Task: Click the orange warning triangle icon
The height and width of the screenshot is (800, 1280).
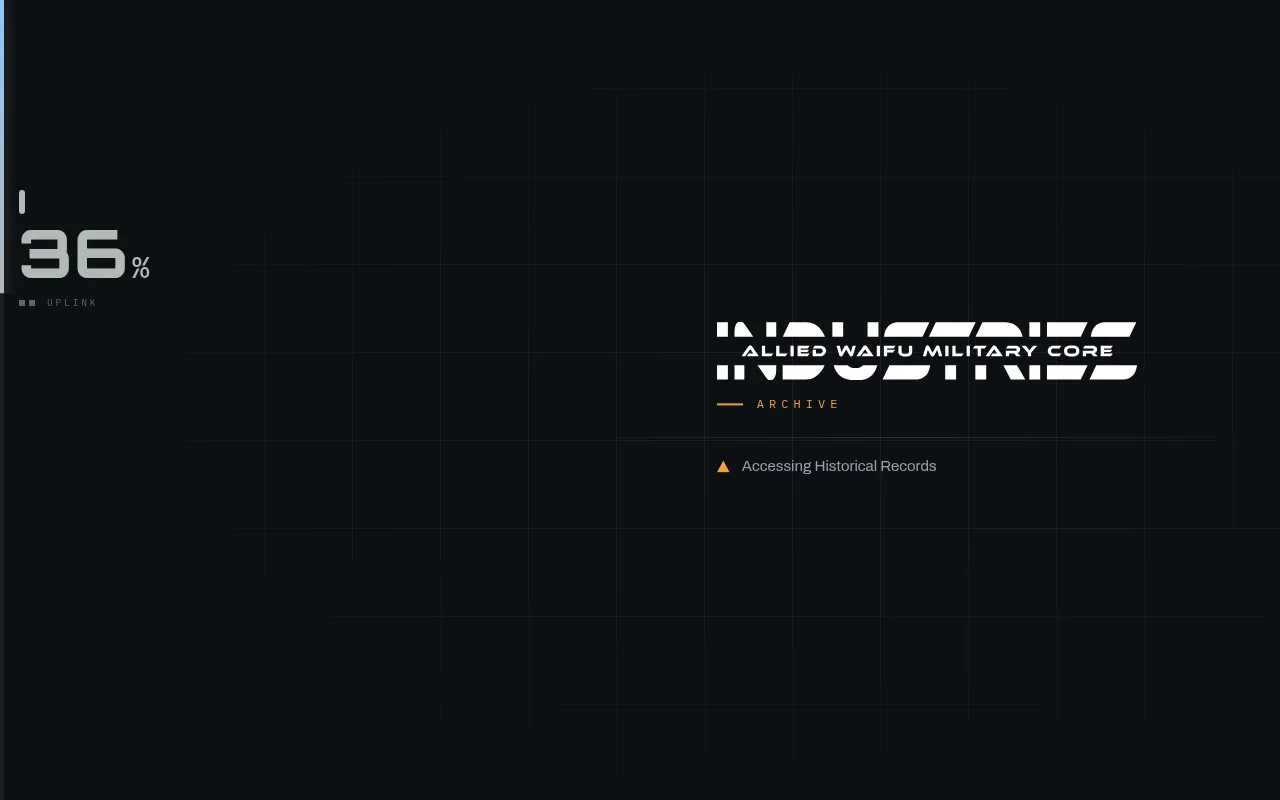Action: tap(723, 467)
